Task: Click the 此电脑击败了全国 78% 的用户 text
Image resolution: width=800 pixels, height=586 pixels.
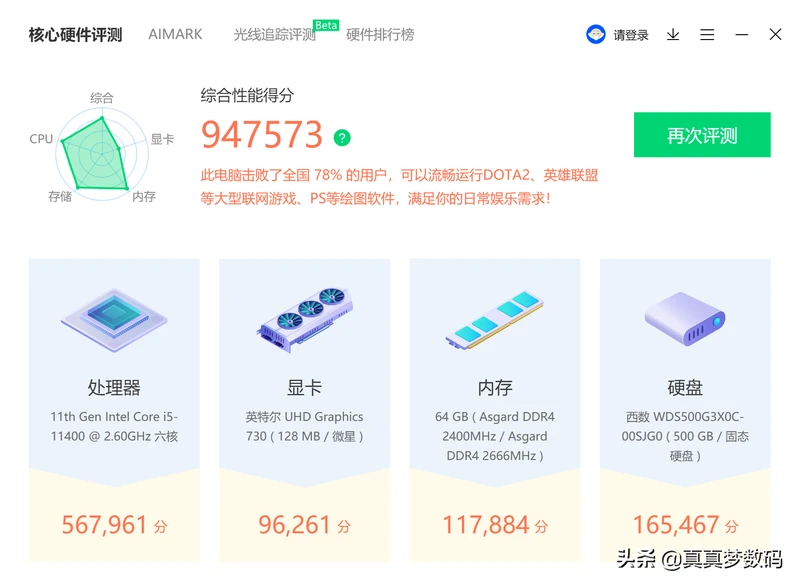Action: coord(293,175)
